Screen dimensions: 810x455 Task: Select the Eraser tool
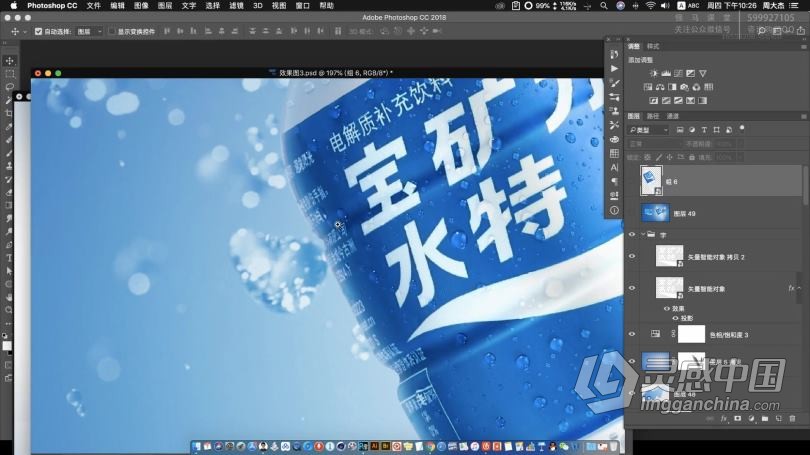9,192
